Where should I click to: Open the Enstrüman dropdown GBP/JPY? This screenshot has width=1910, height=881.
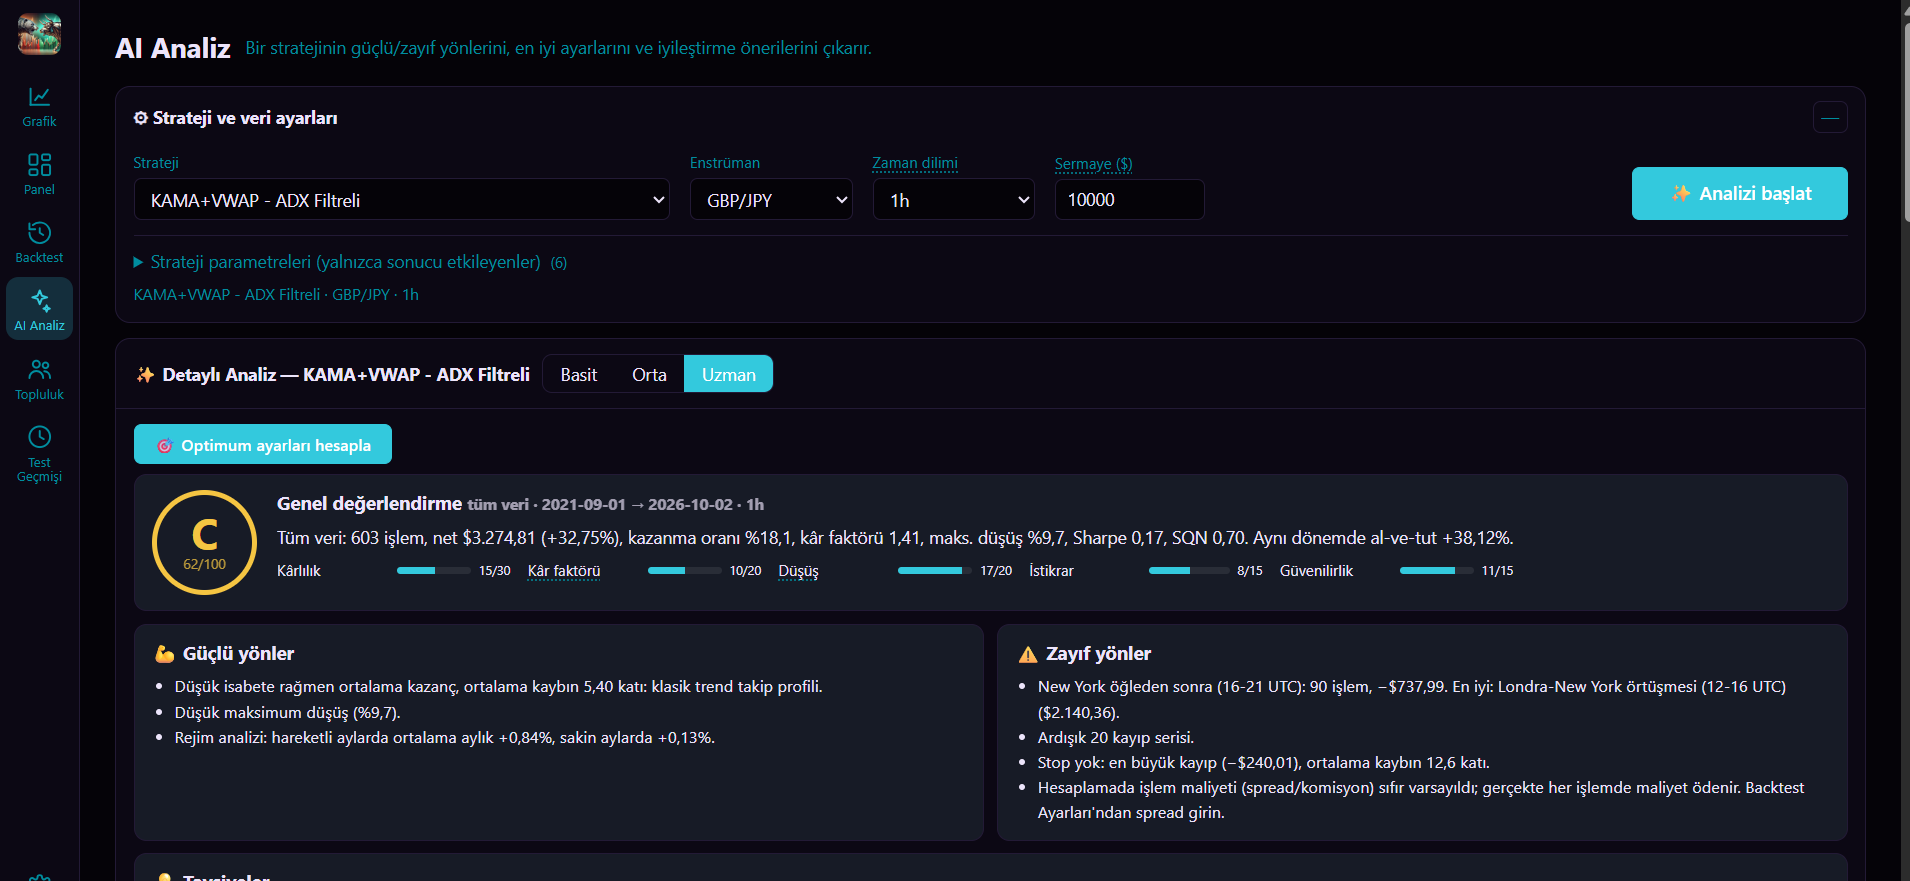(771, 200)
